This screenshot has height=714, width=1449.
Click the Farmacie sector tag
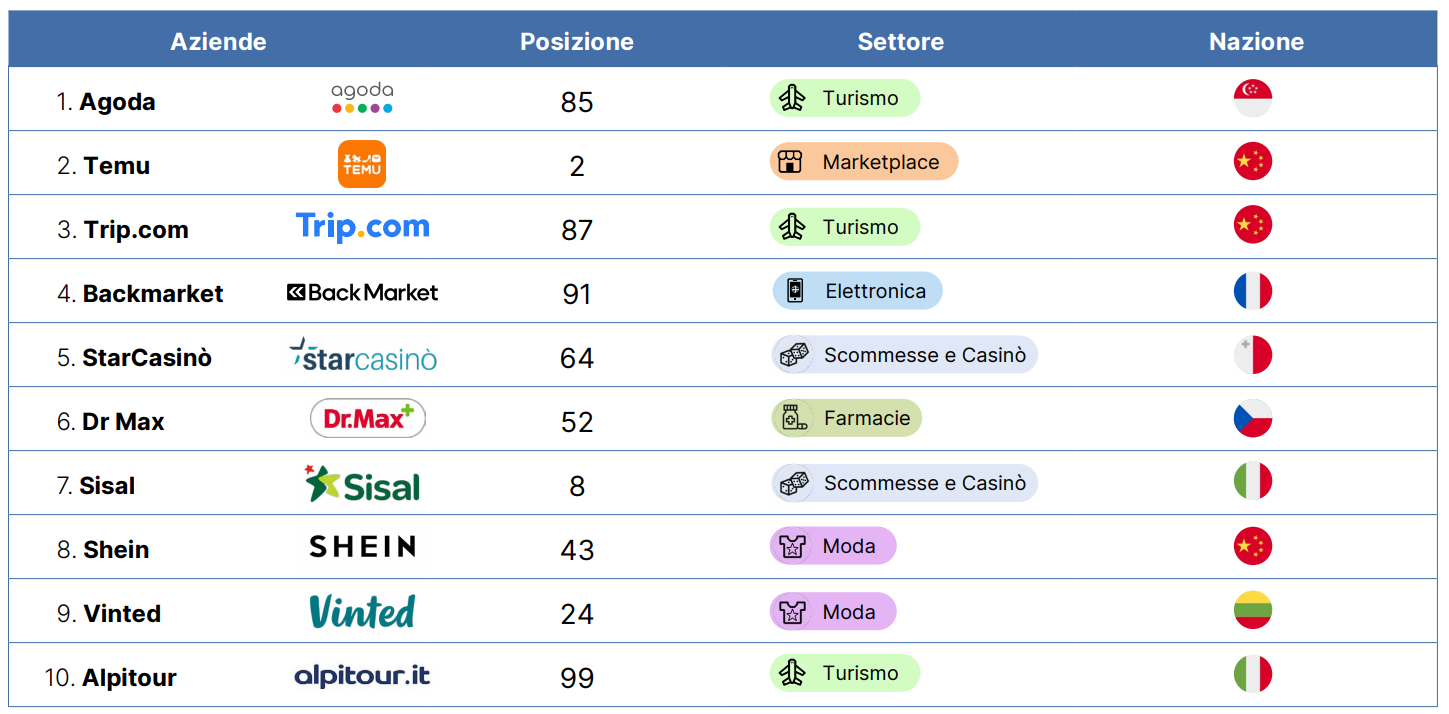click(847, 418)
